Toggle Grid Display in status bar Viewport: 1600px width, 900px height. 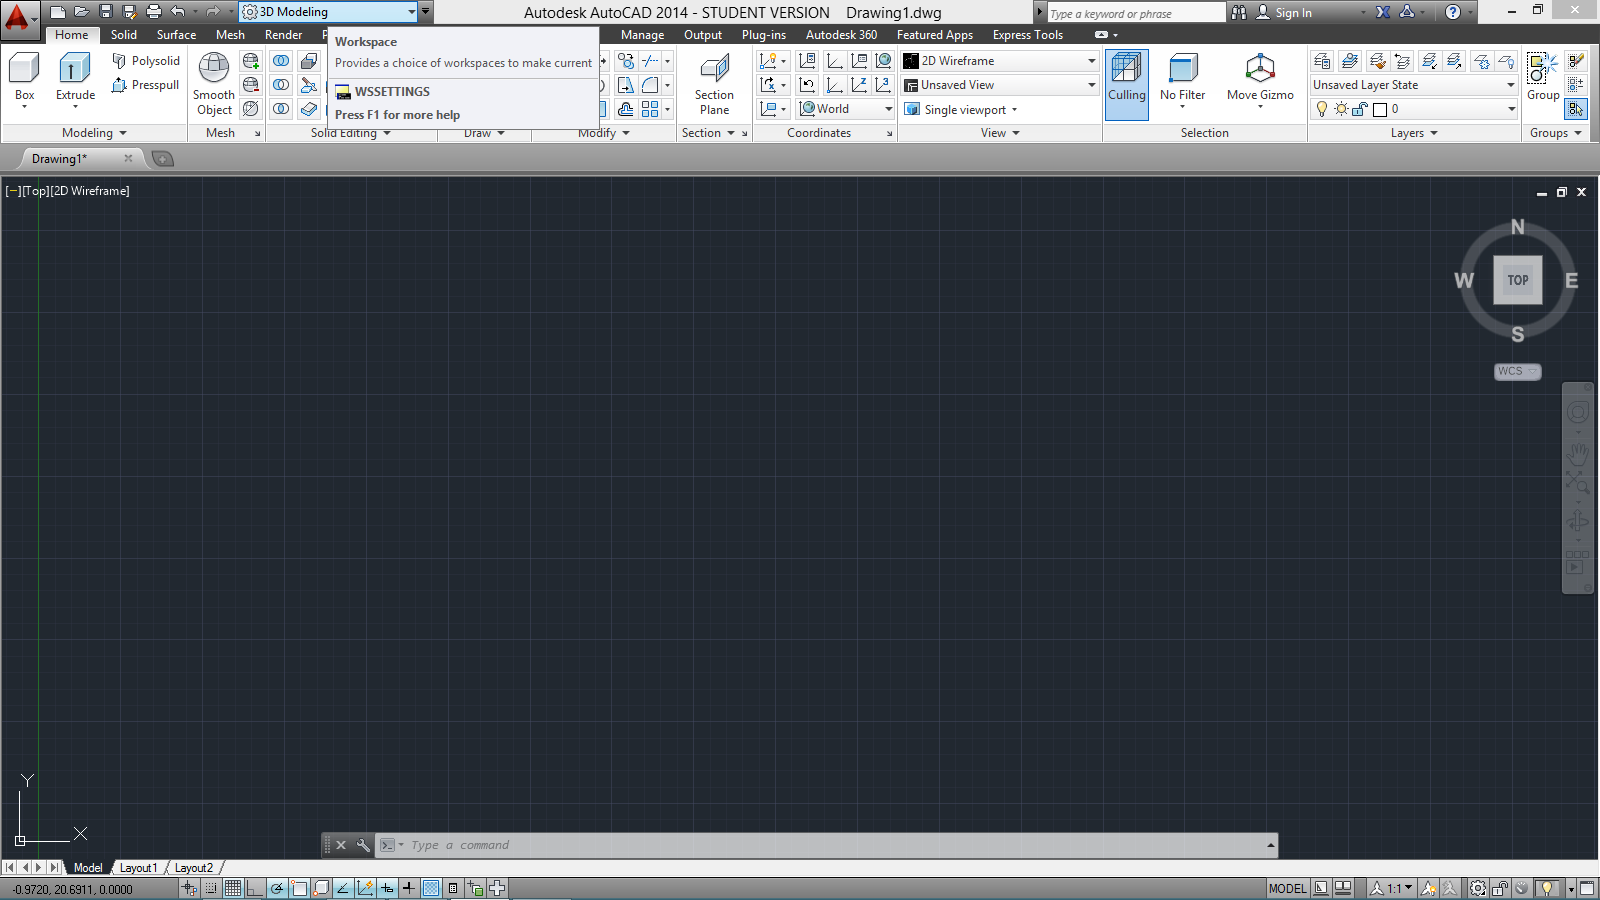[x=233, y=888]
